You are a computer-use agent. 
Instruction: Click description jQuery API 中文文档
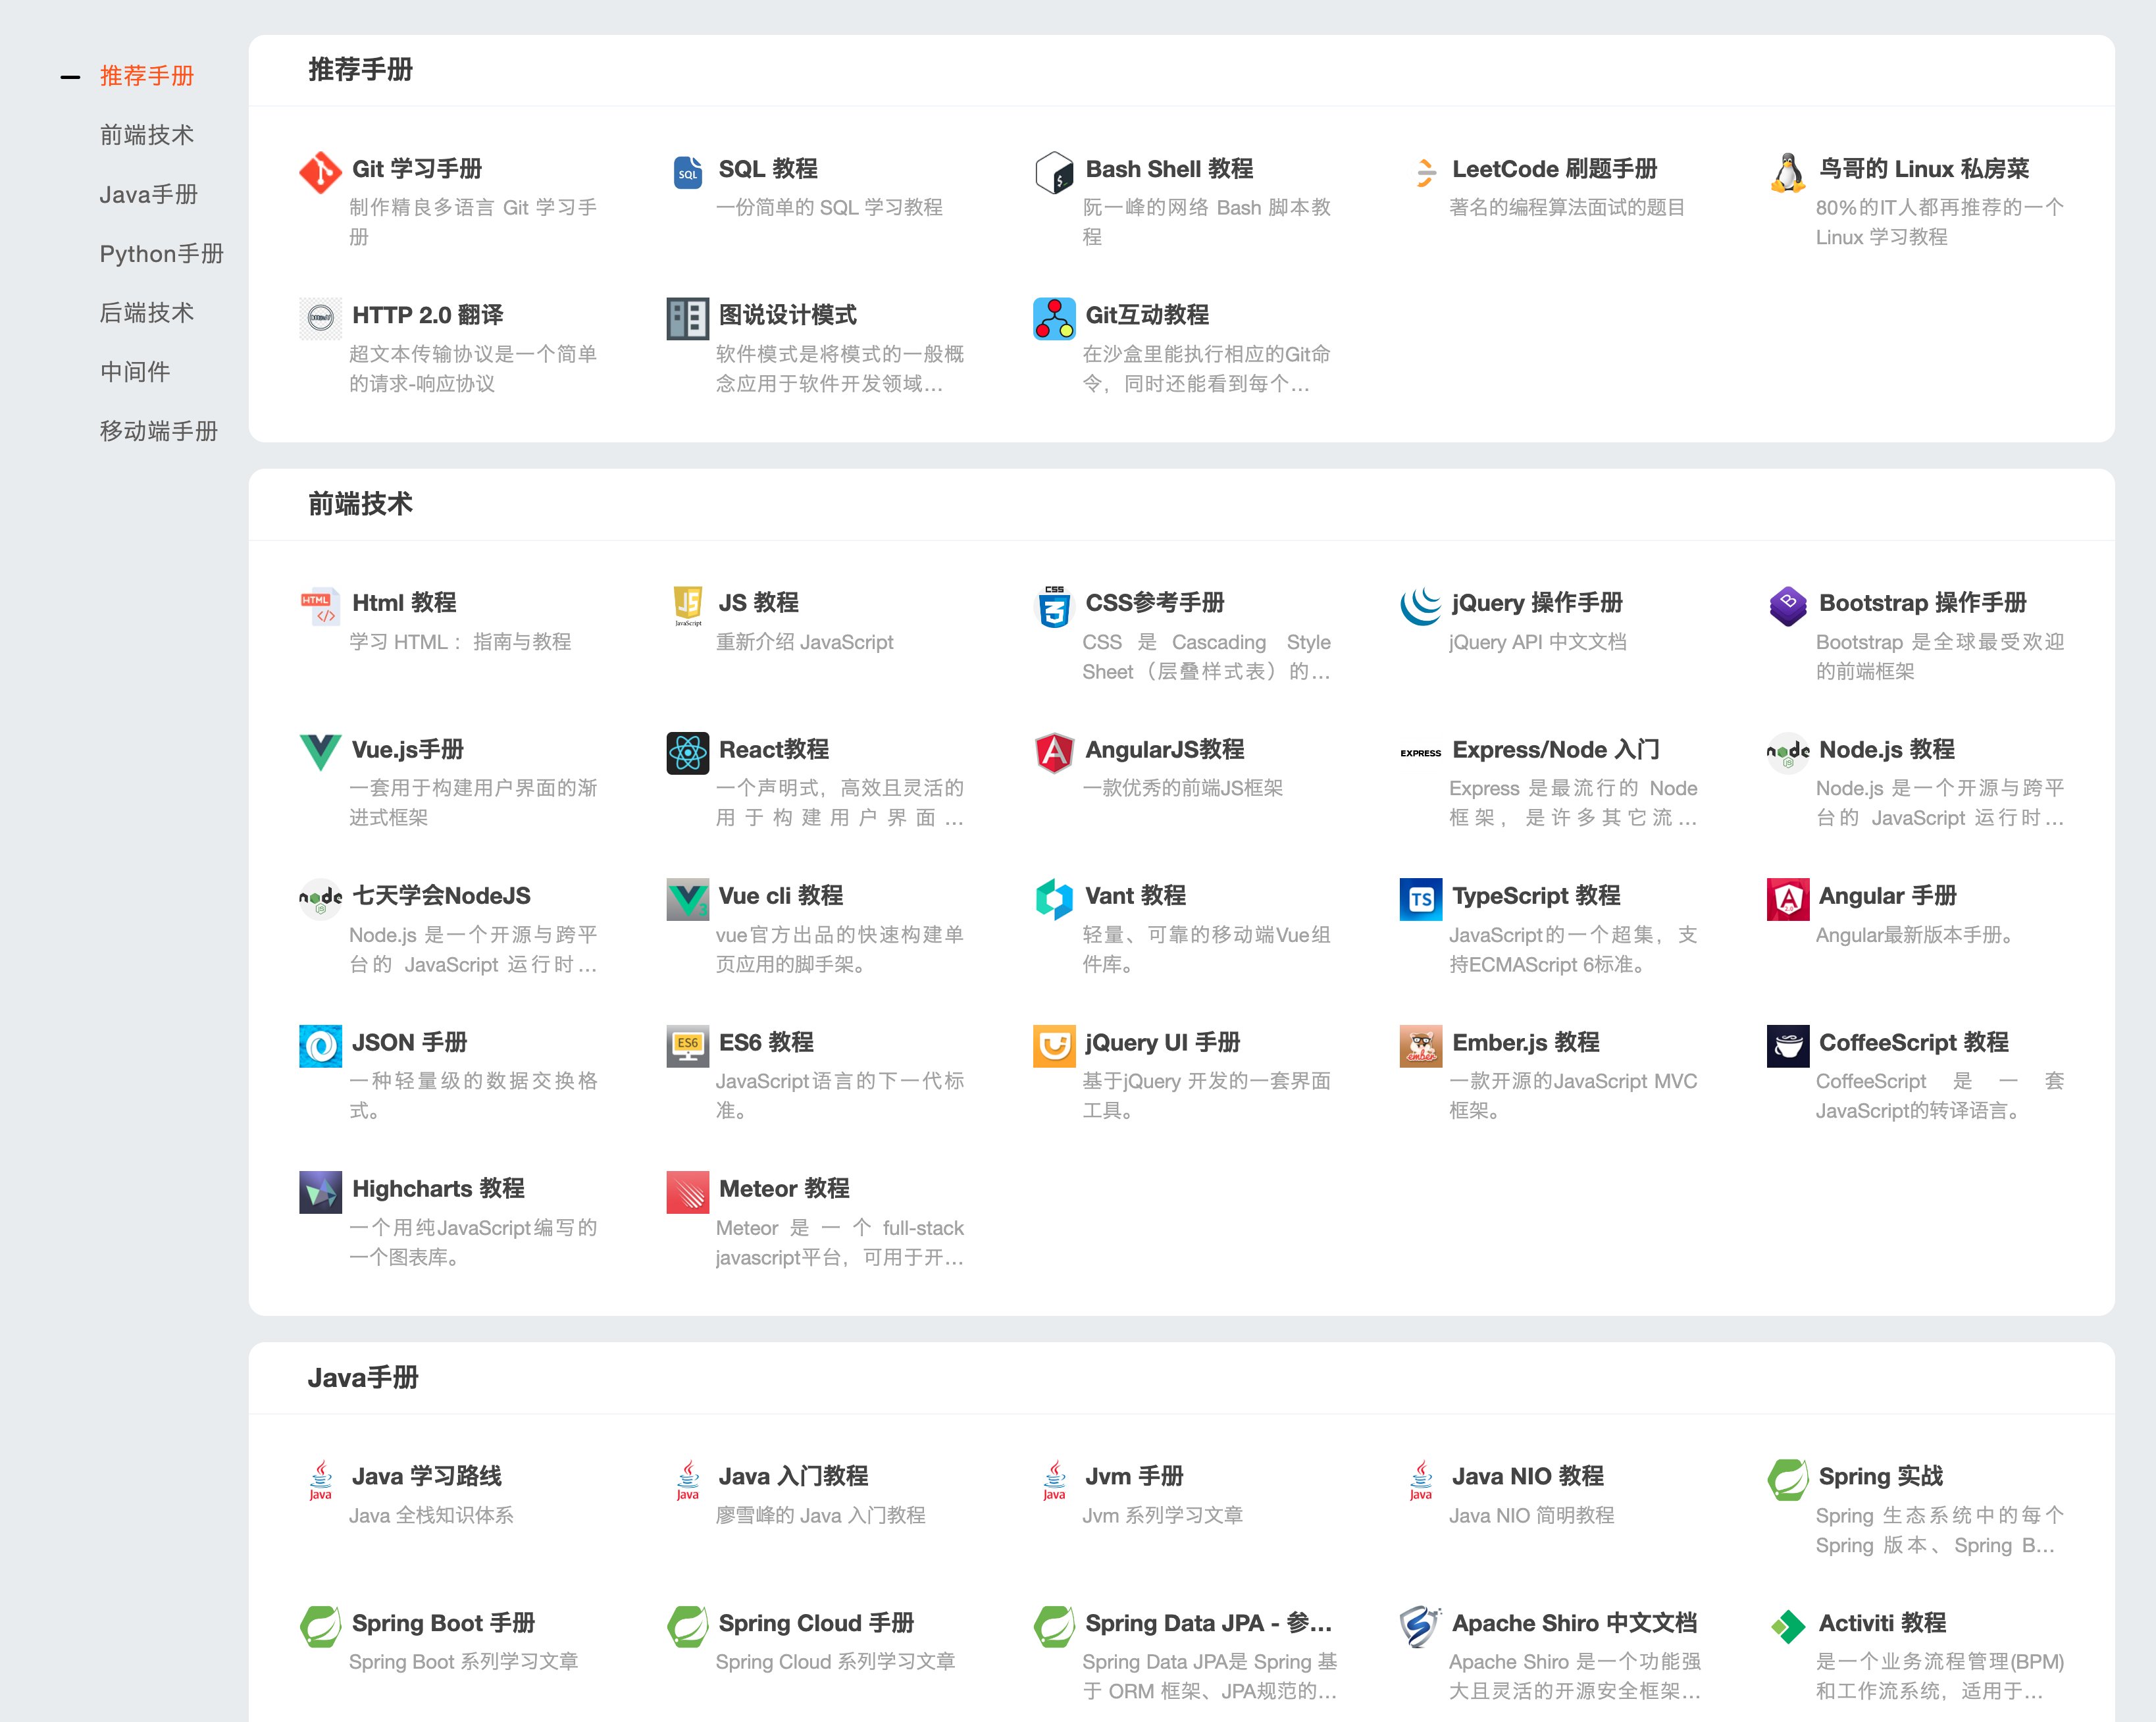coord(1538,642)
